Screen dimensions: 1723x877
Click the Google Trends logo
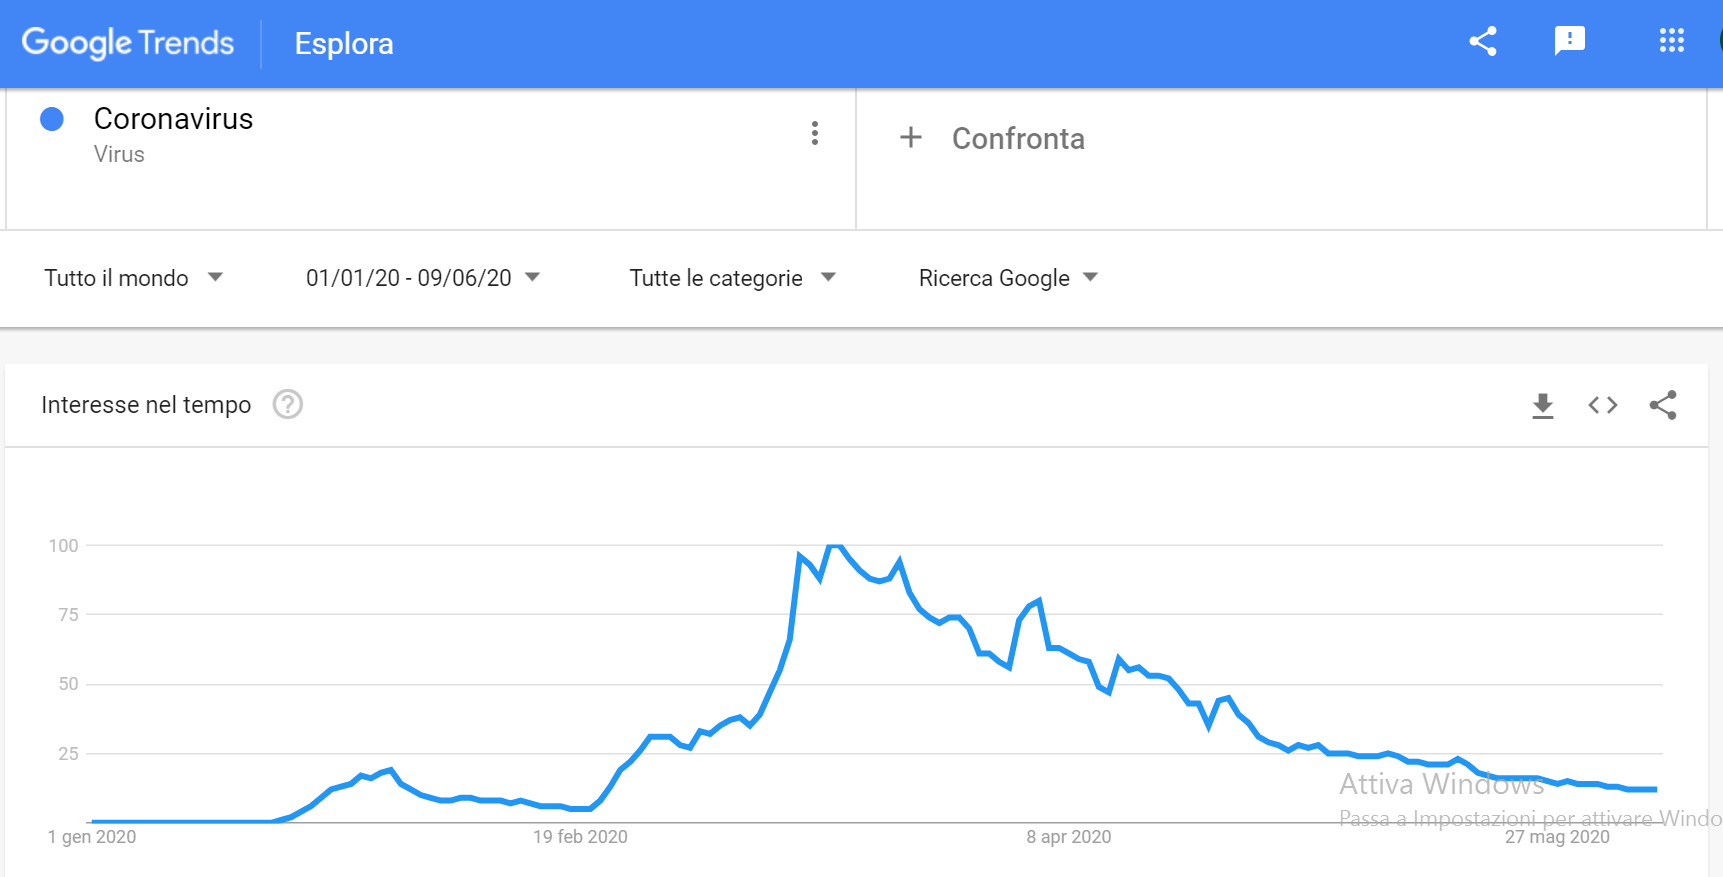pyautogui.click(x=128, y=43)
